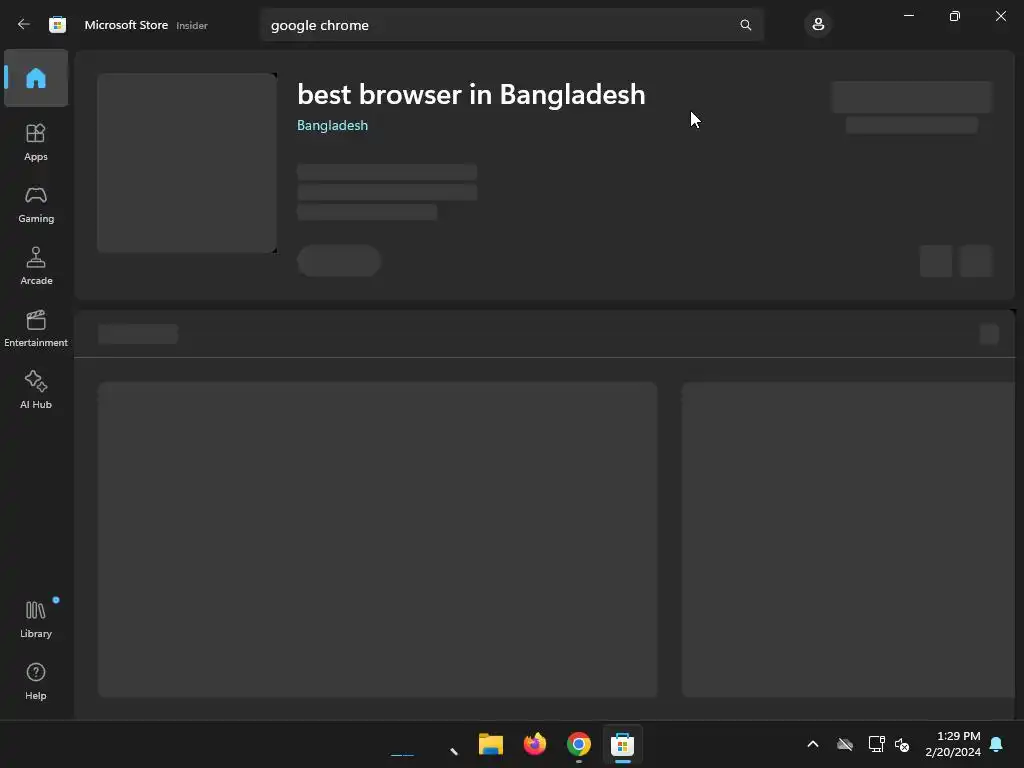Click Microsoft Store taskbar icon
Screen dimensions: 1024x768
click(622, 744)
